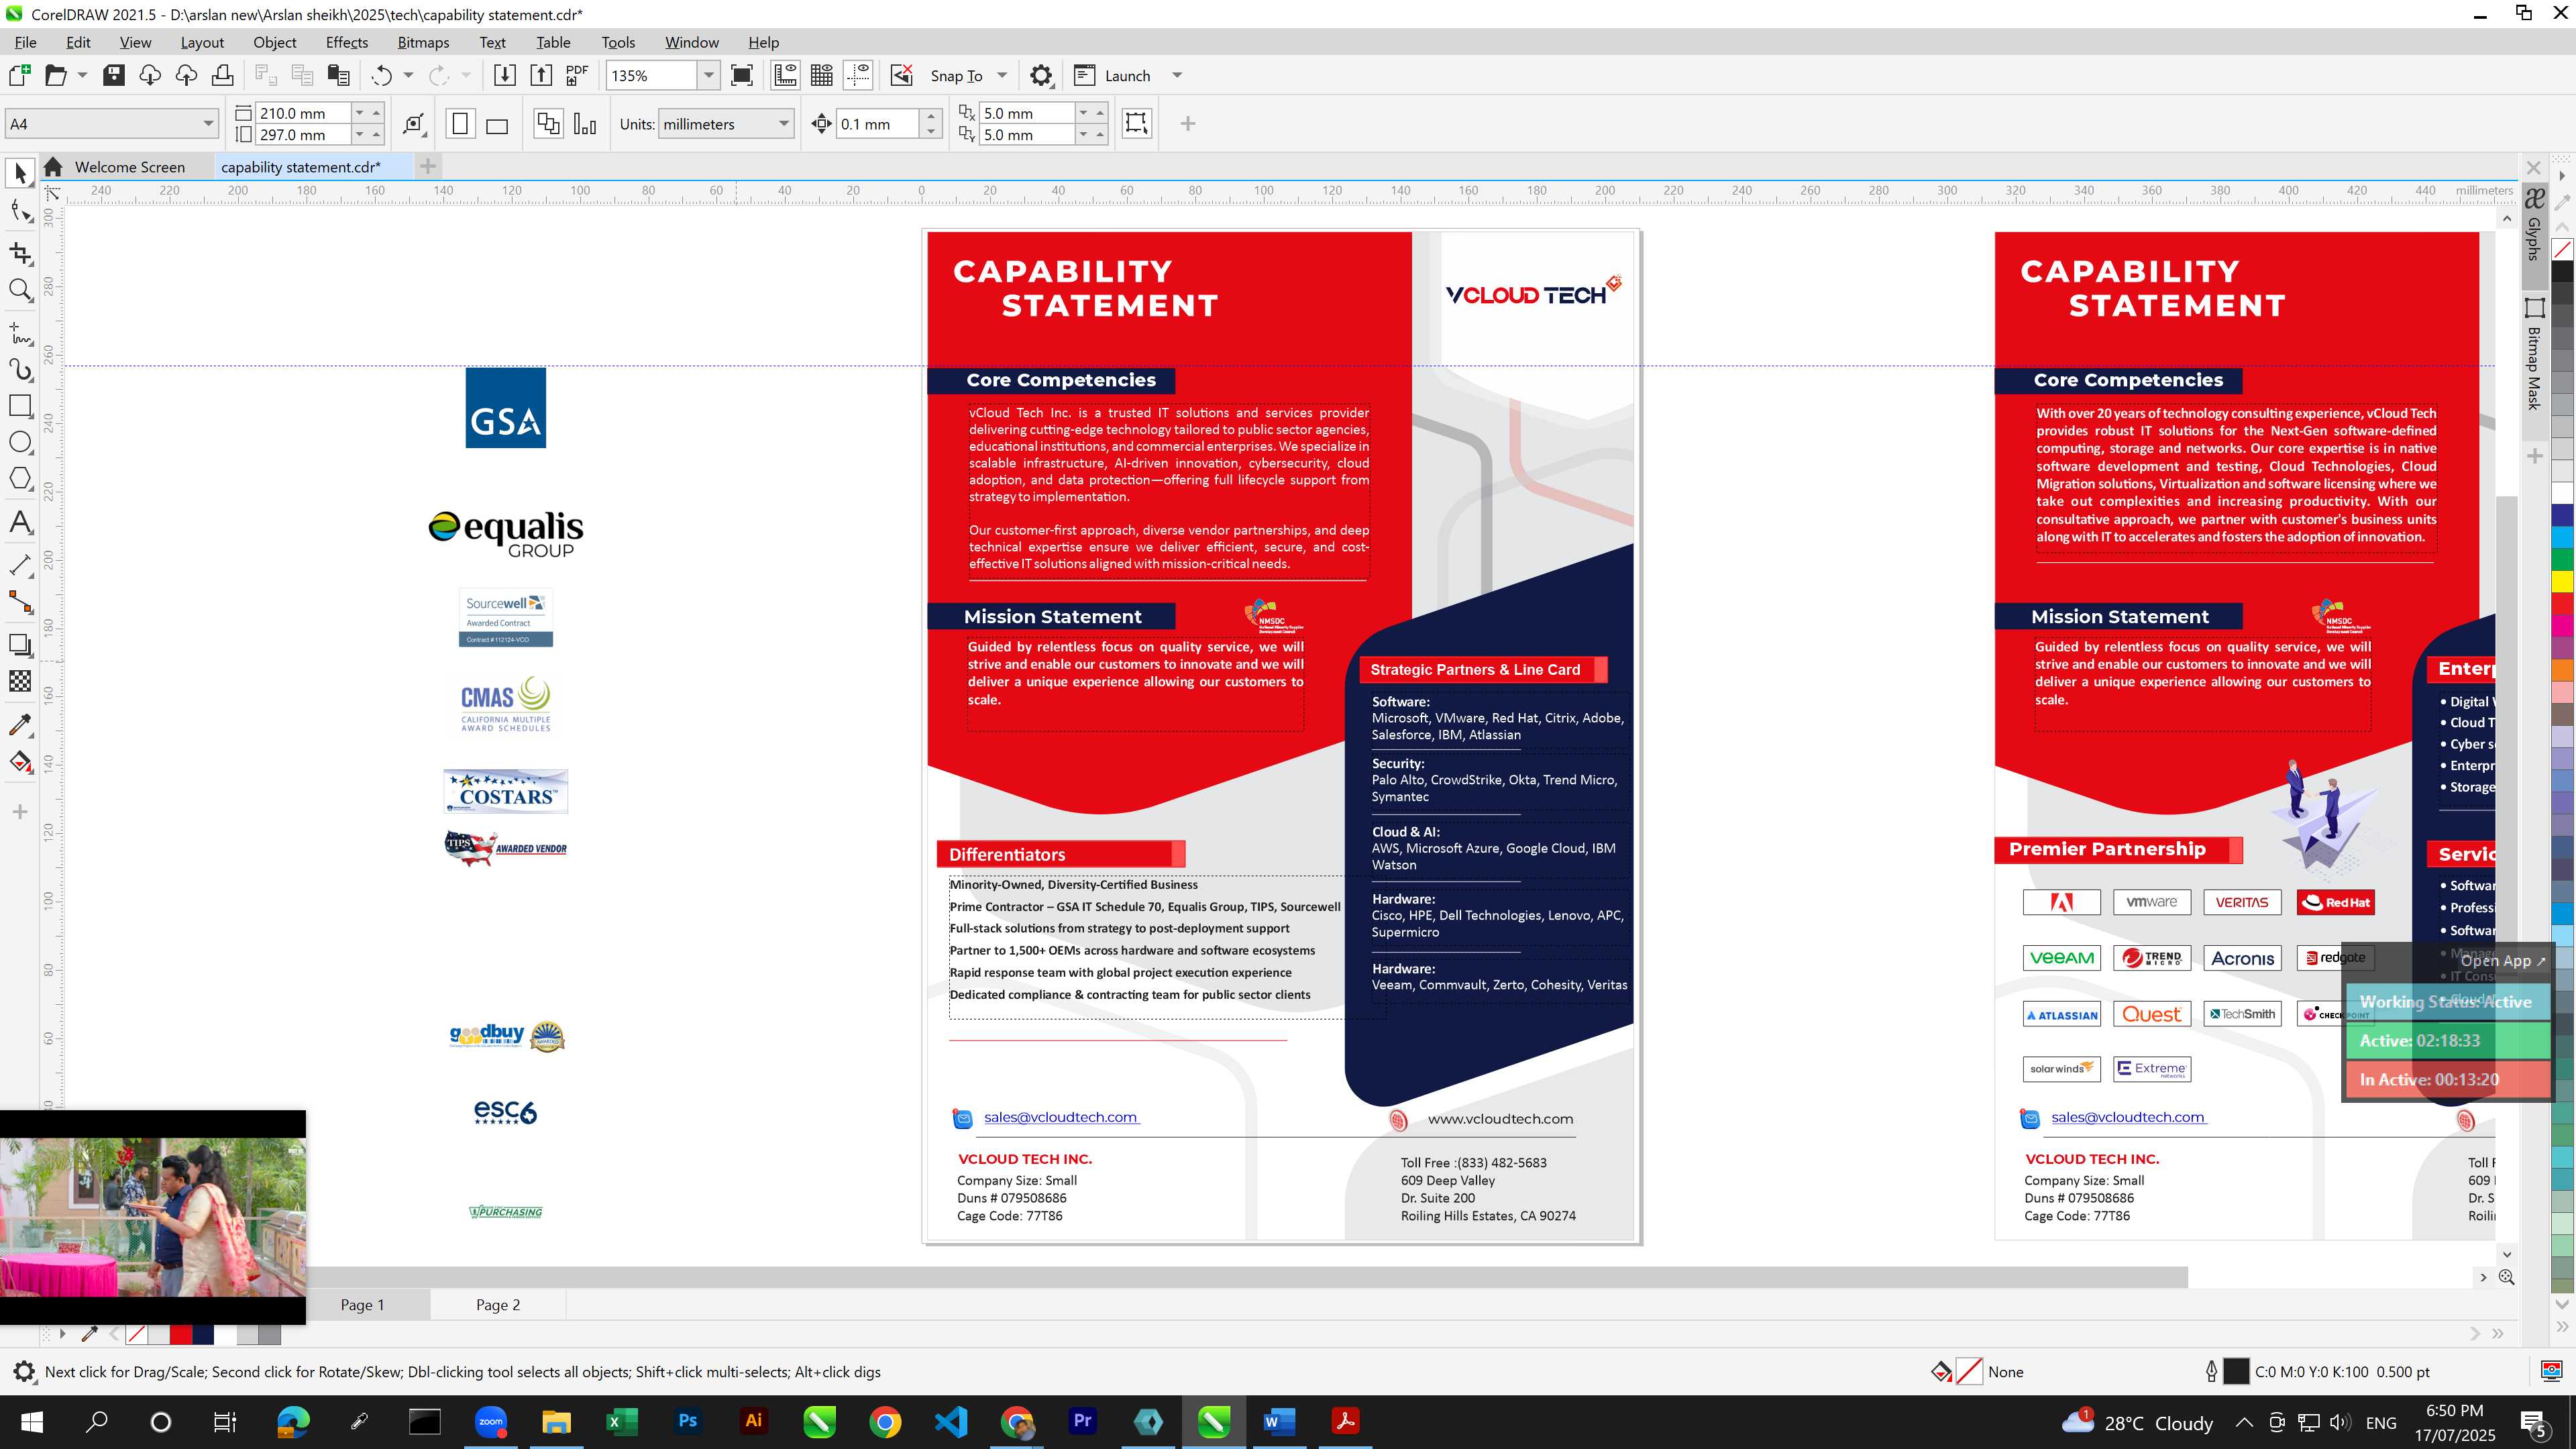The width and height of the screenshot is (2576, 1449).
Task: Expand the Undo history dropdown
Action: click(408, 75)
